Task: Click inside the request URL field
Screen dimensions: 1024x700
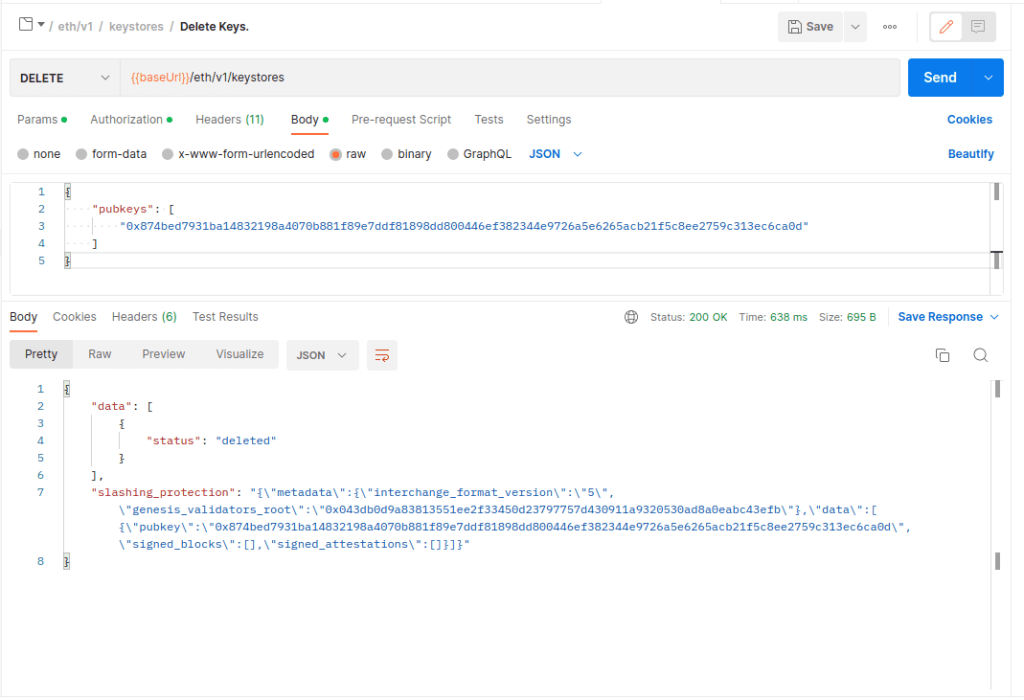Action: tap(400, 77)
